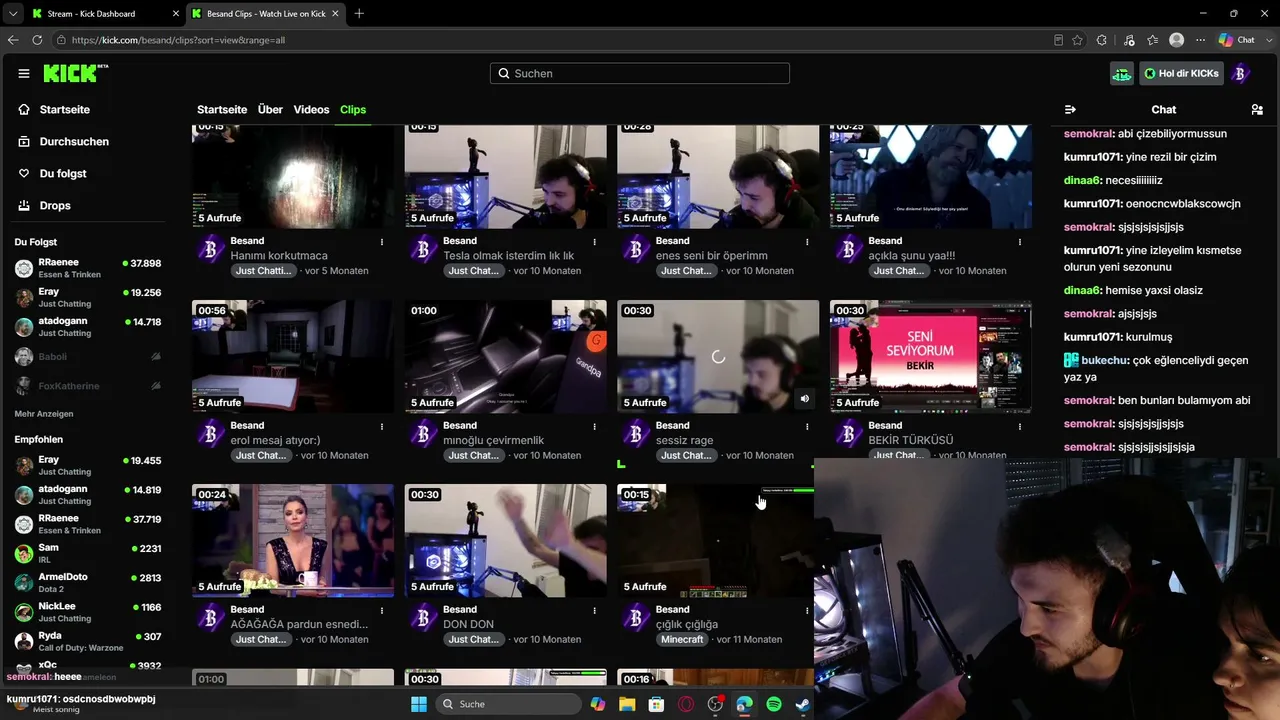Open the drops treasure chest icon in header

pos(1122,73)
